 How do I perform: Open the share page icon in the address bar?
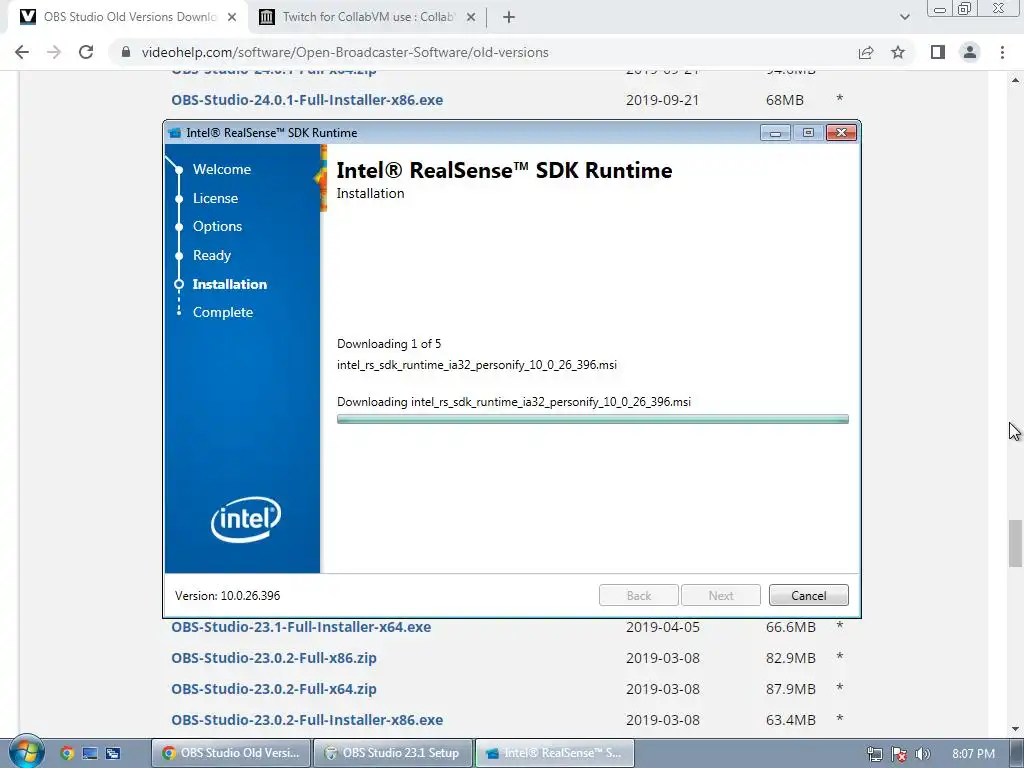pyautogui.click(x=866, y=52)
